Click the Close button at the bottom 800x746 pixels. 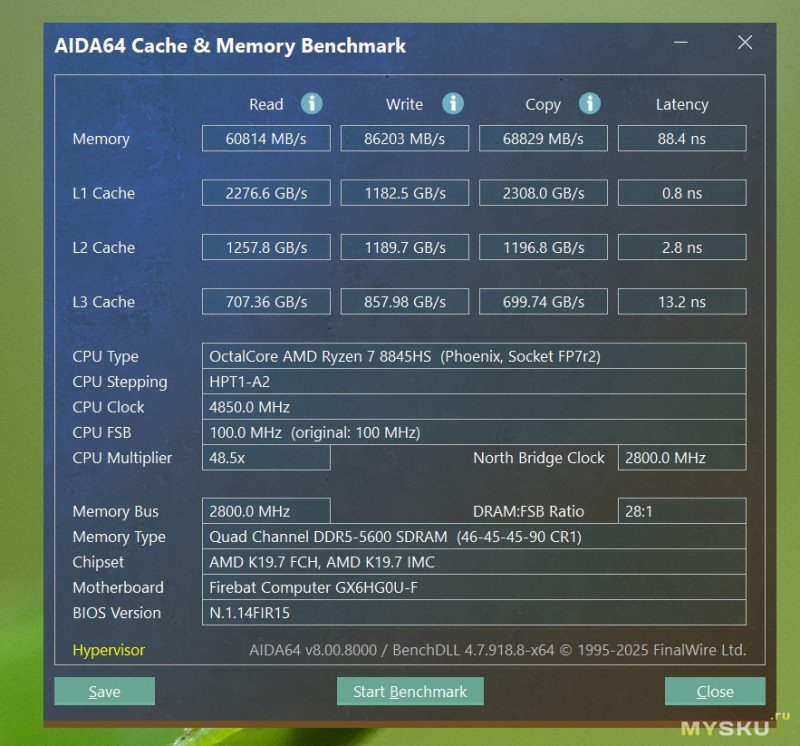tap(715, 692)
